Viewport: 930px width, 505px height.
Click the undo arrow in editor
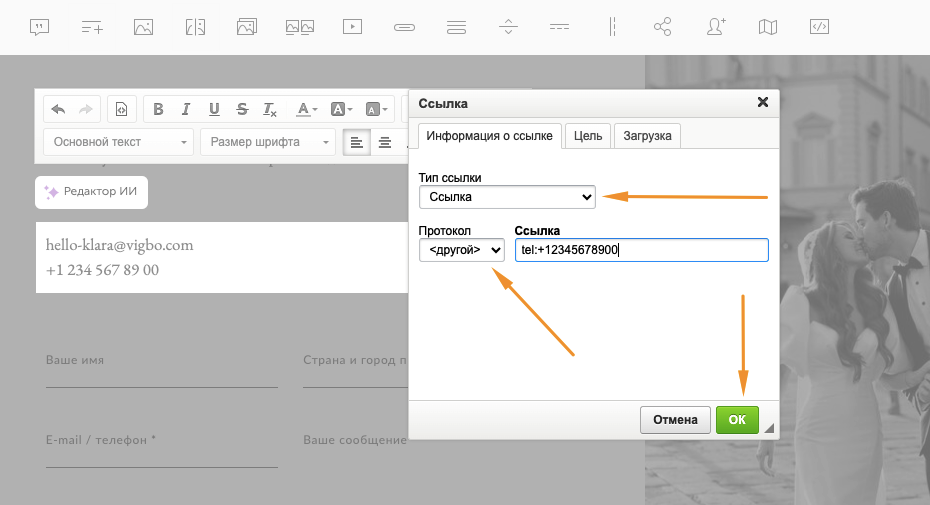[58, 110]
